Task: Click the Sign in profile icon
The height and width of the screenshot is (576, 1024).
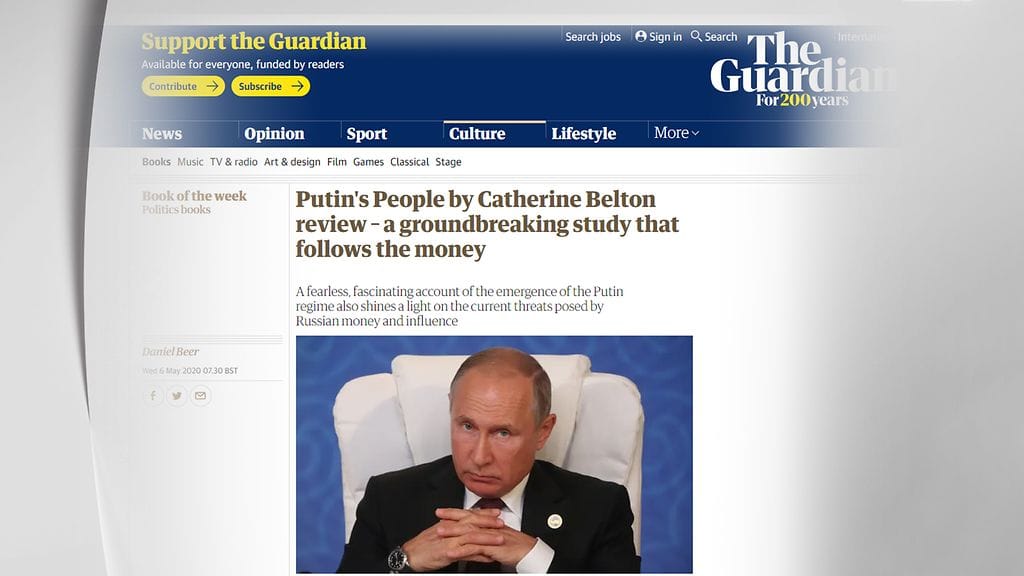Action: coord(641,37)
